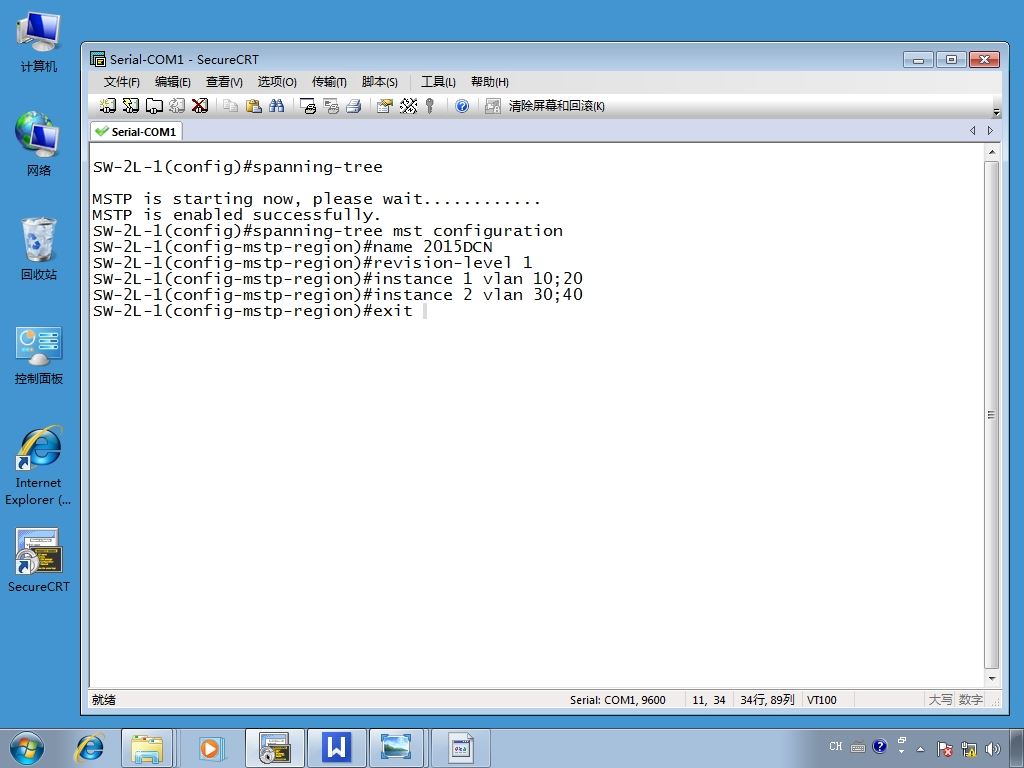Click the Paste clipboard icon
Viewport: 1024px width, 768px height.
click(253, 105)
